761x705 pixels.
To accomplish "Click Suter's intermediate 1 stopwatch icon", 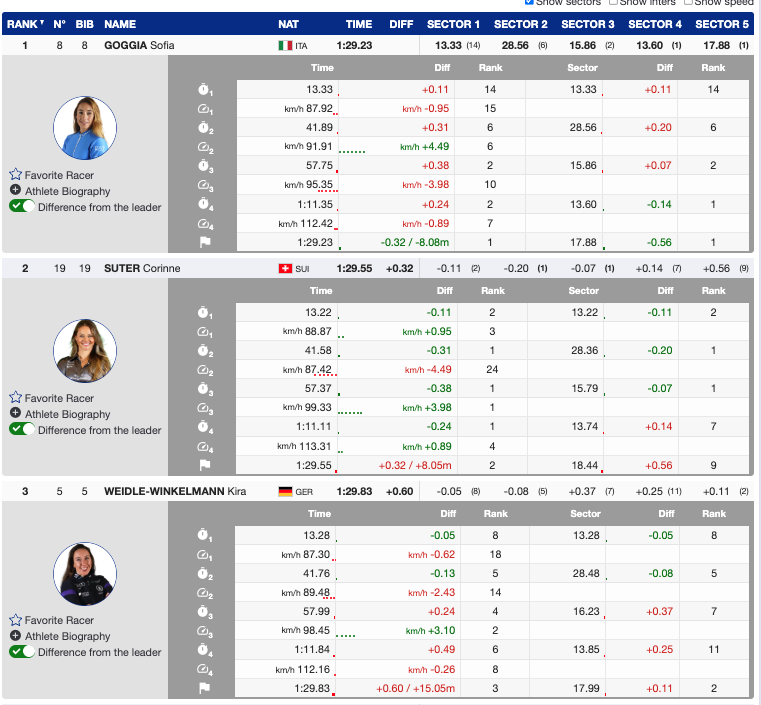I will point(205,313).
